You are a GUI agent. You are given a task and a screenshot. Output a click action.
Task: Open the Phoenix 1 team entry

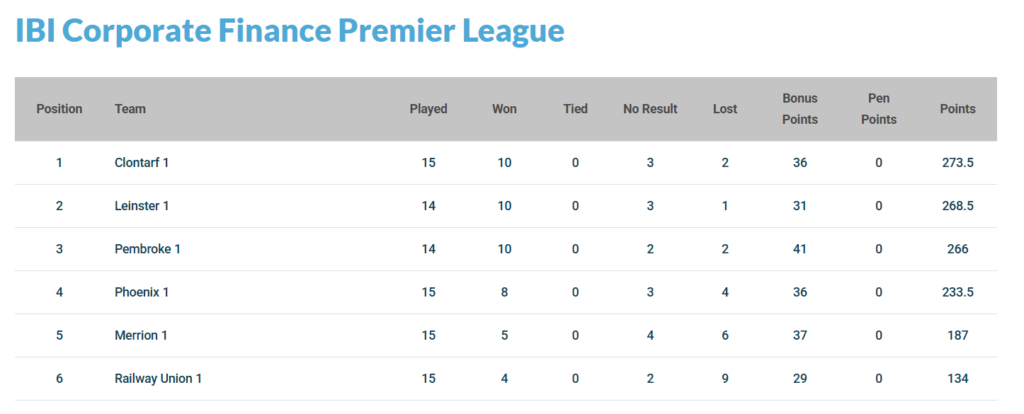pos(141,292)
